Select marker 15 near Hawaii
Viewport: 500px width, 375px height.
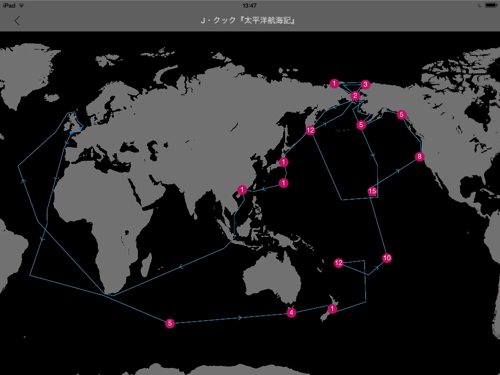point(372,191)
